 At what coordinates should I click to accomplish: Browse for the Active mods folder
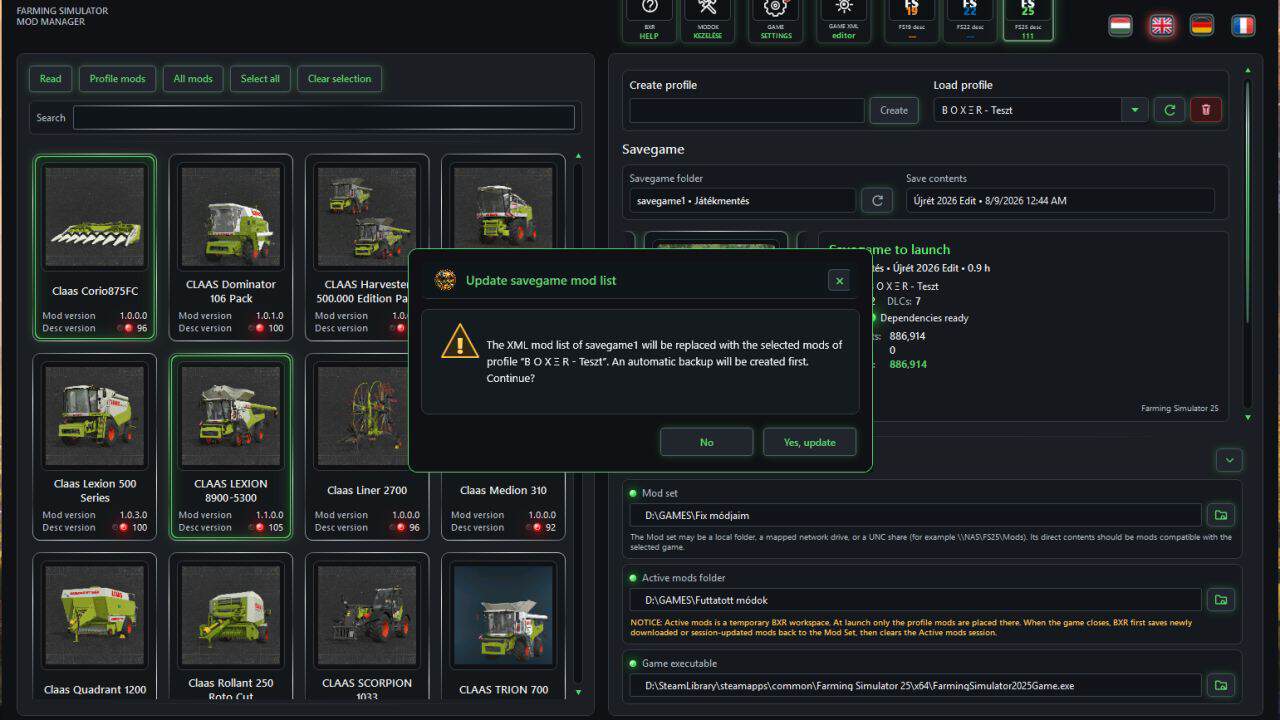tap(1220, 600)
